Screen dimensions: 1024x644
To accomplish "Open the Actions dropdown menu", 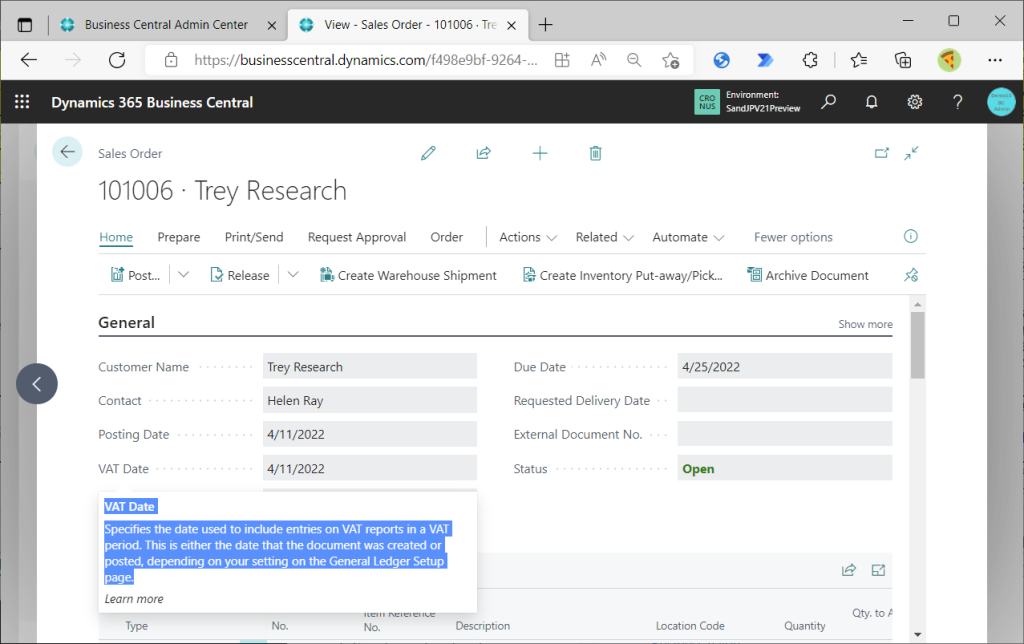I will 528,237.
